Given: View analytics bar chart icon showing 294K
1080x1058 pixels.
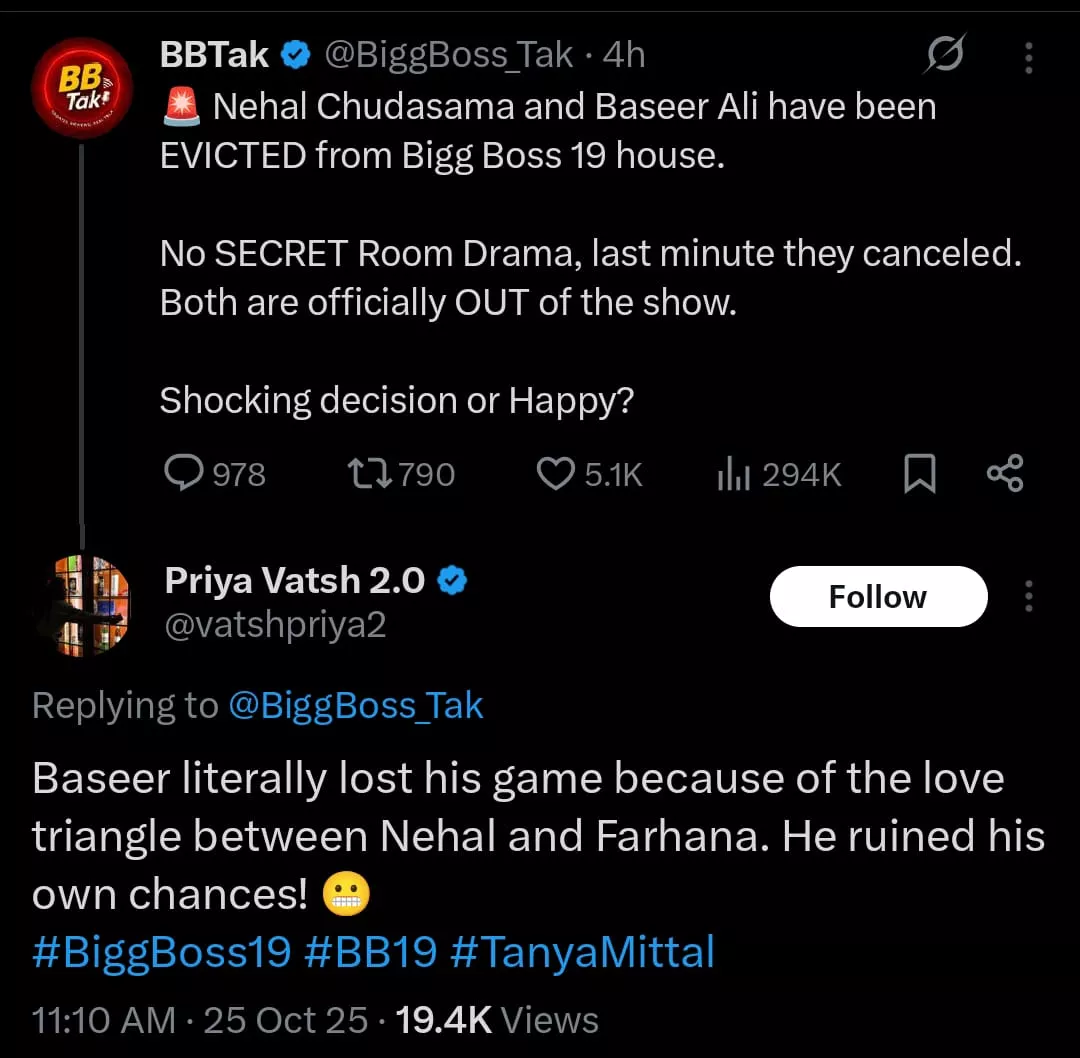Looking at the screenshot, I should (734, 475).
